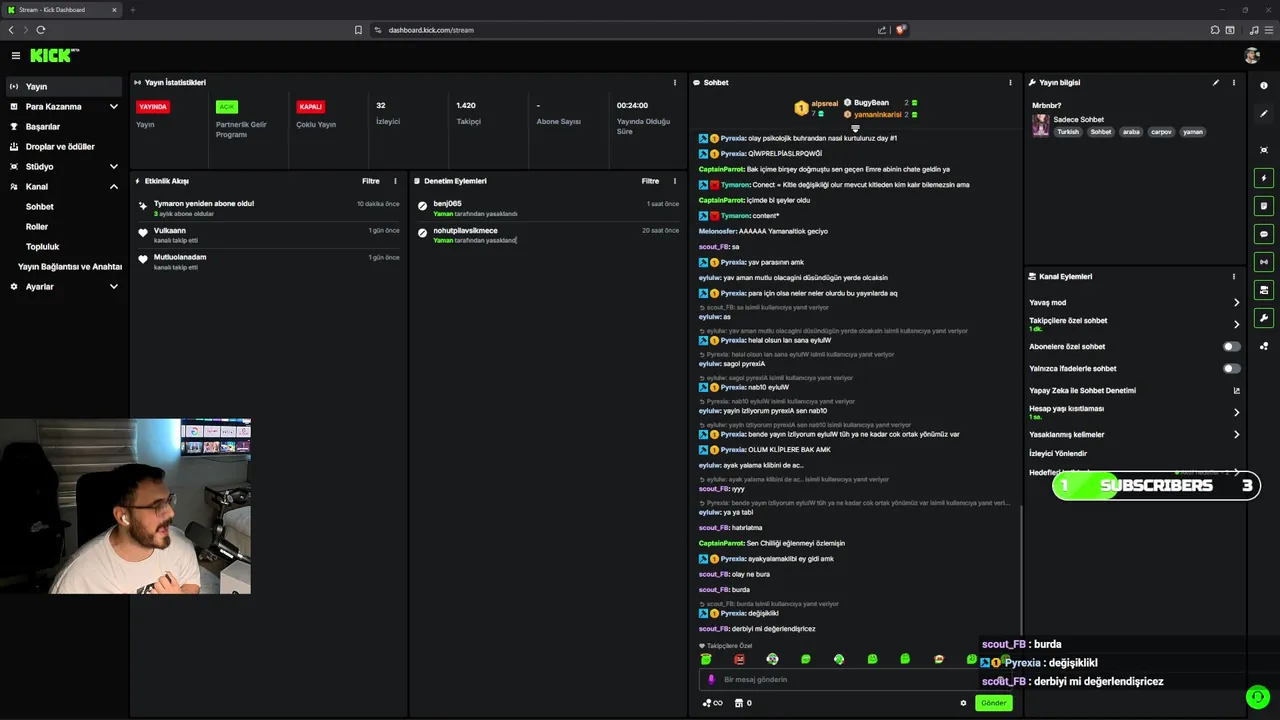Open Topluluk under Kanal in sidebar

[x=42, y=246]
